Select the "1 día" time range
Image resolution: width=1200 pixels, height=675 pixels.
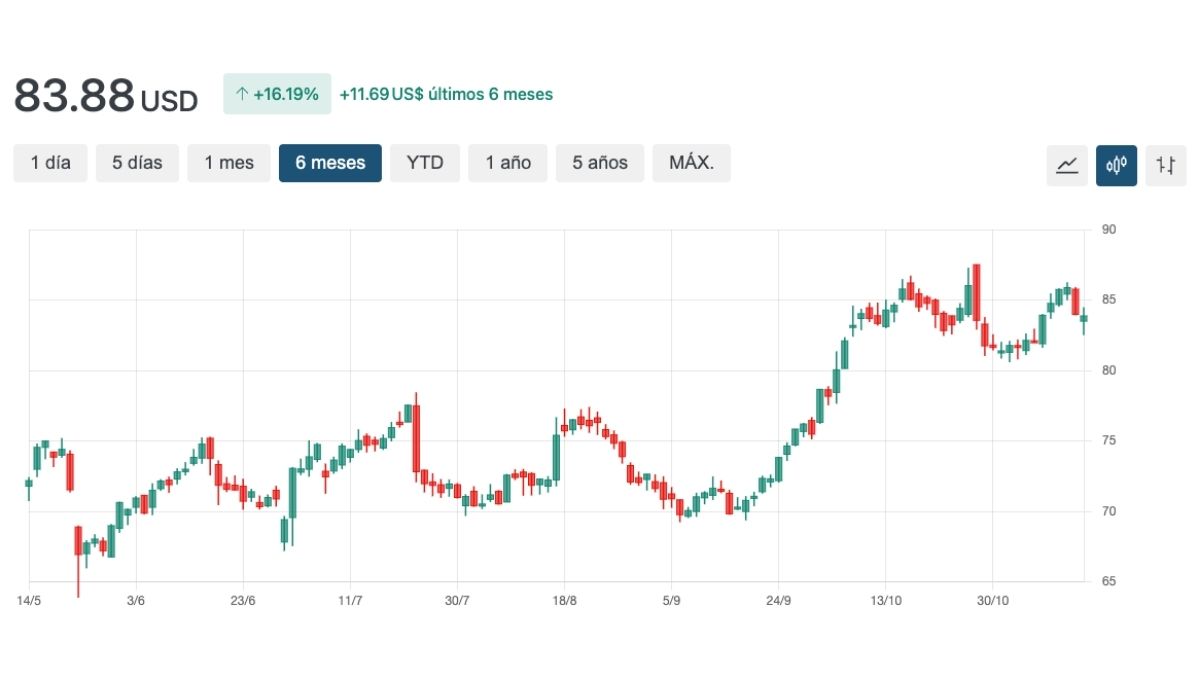[x=50, y=162]
